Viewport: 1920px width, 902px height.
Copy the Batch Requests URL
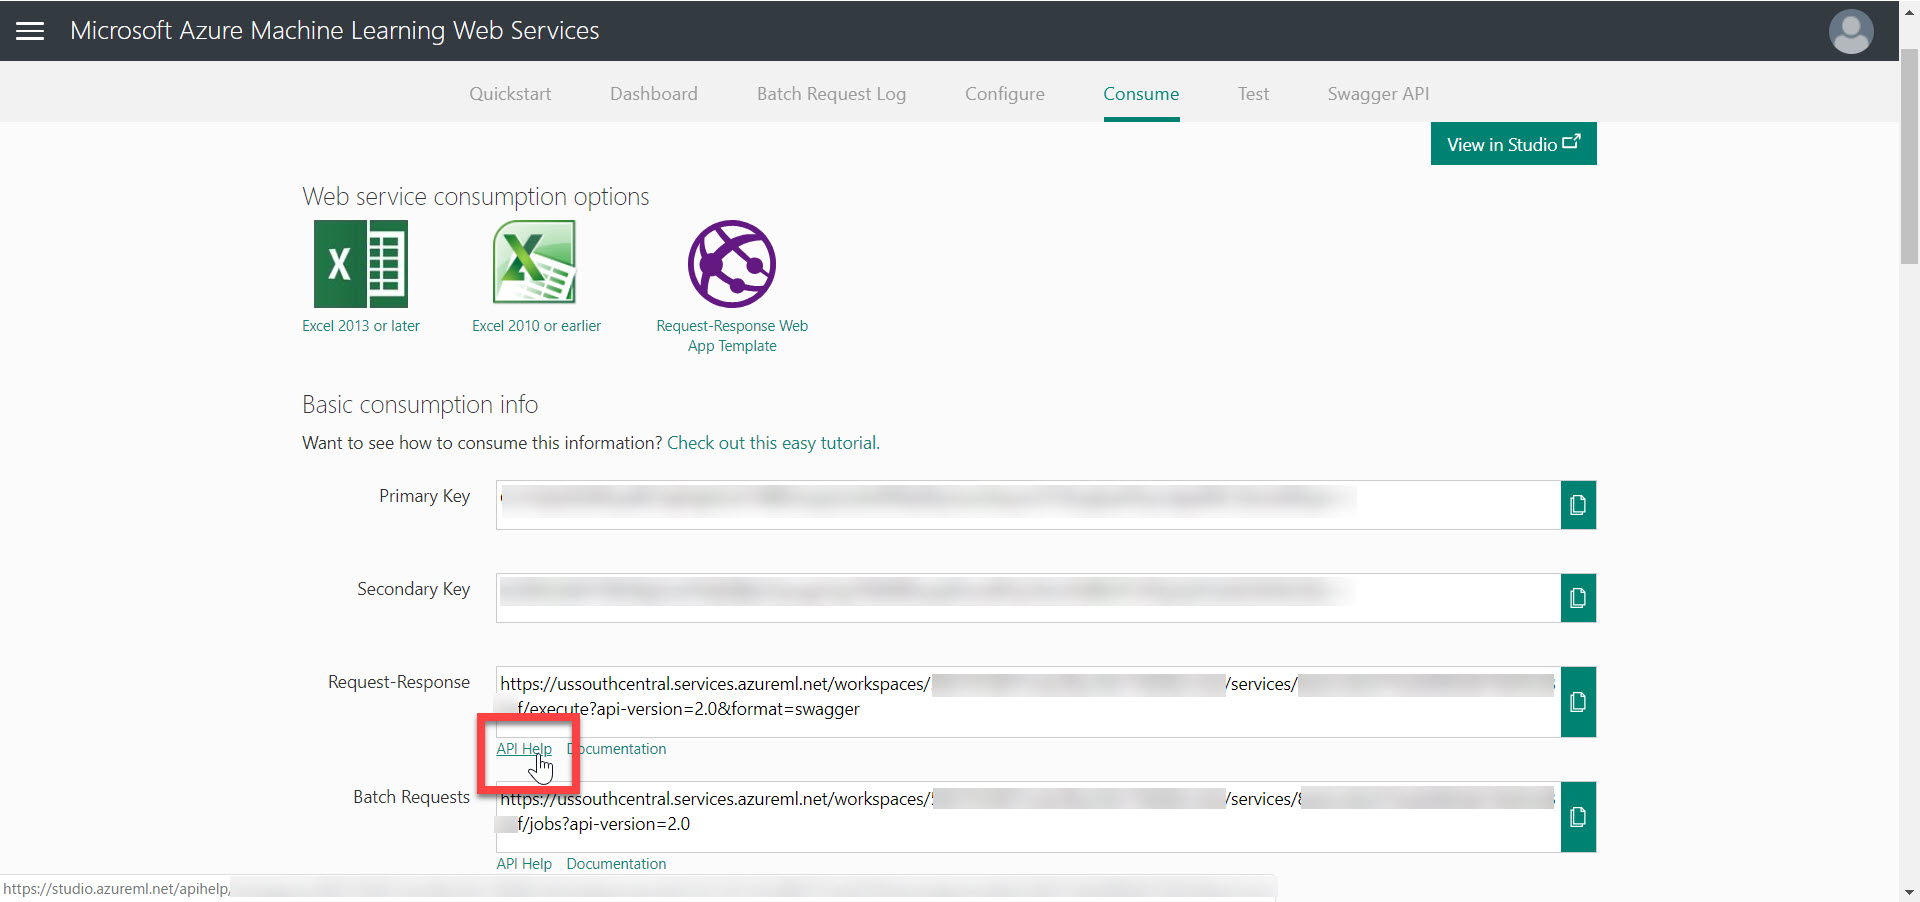1578,817
